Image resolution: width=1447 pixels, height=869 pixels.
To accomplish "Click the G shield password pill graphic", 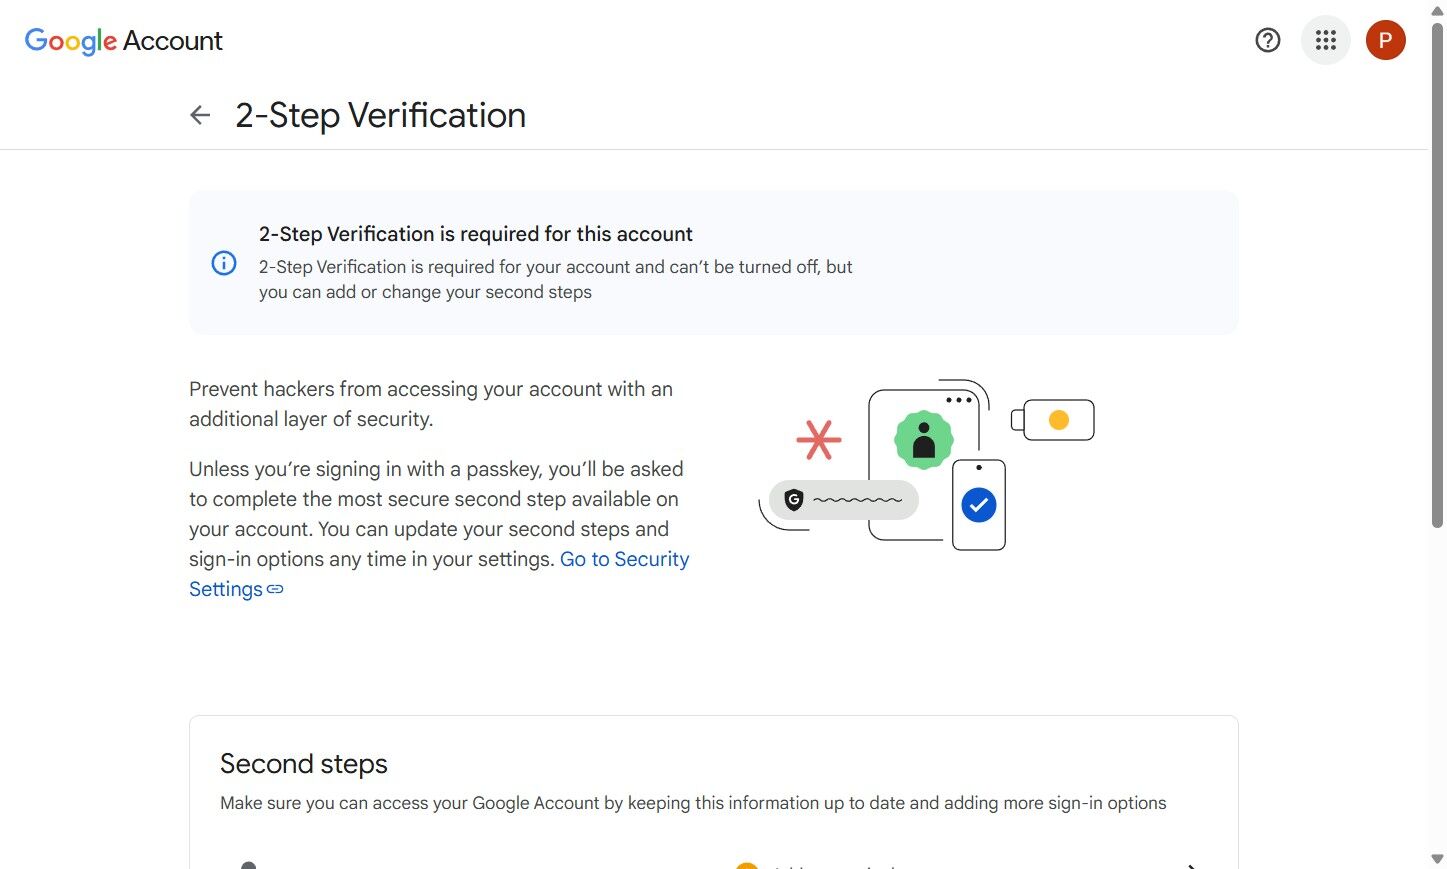I will 843,499.
